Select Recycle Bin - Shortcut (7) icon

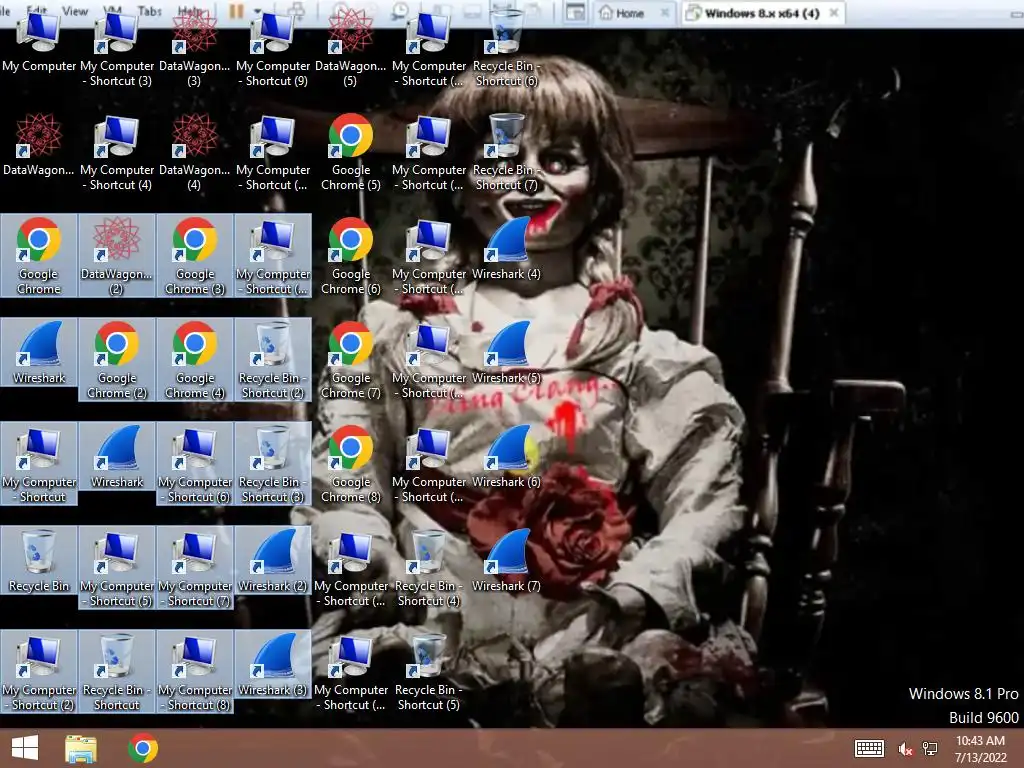click(507, 154)
